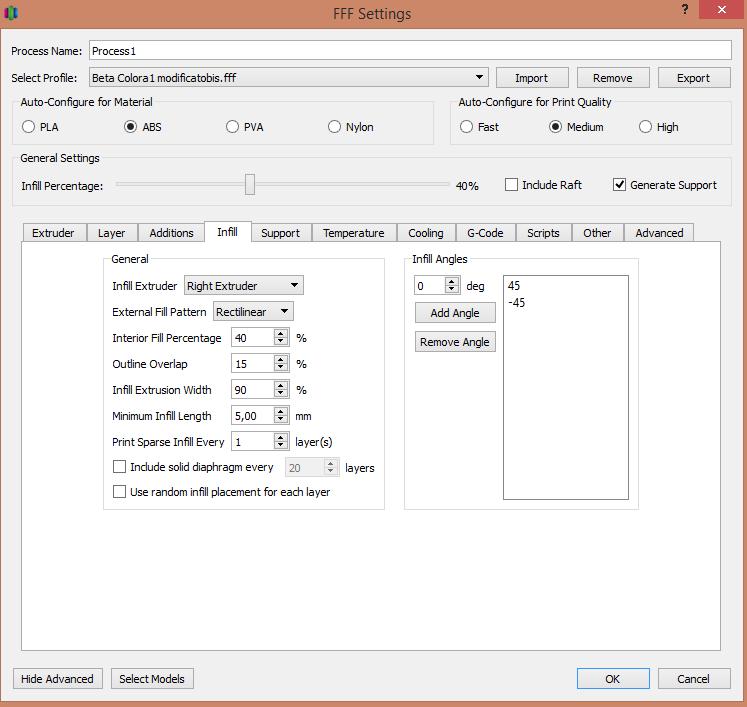Toggle Use random infill placement checkbox

coord(120,492)
